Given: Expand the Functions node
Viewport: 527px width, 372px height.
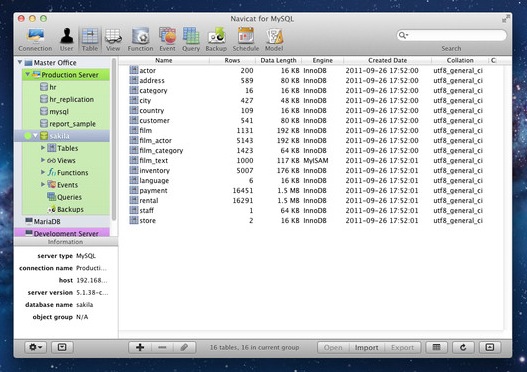Looking at the screenshot, I should [43, 172].
